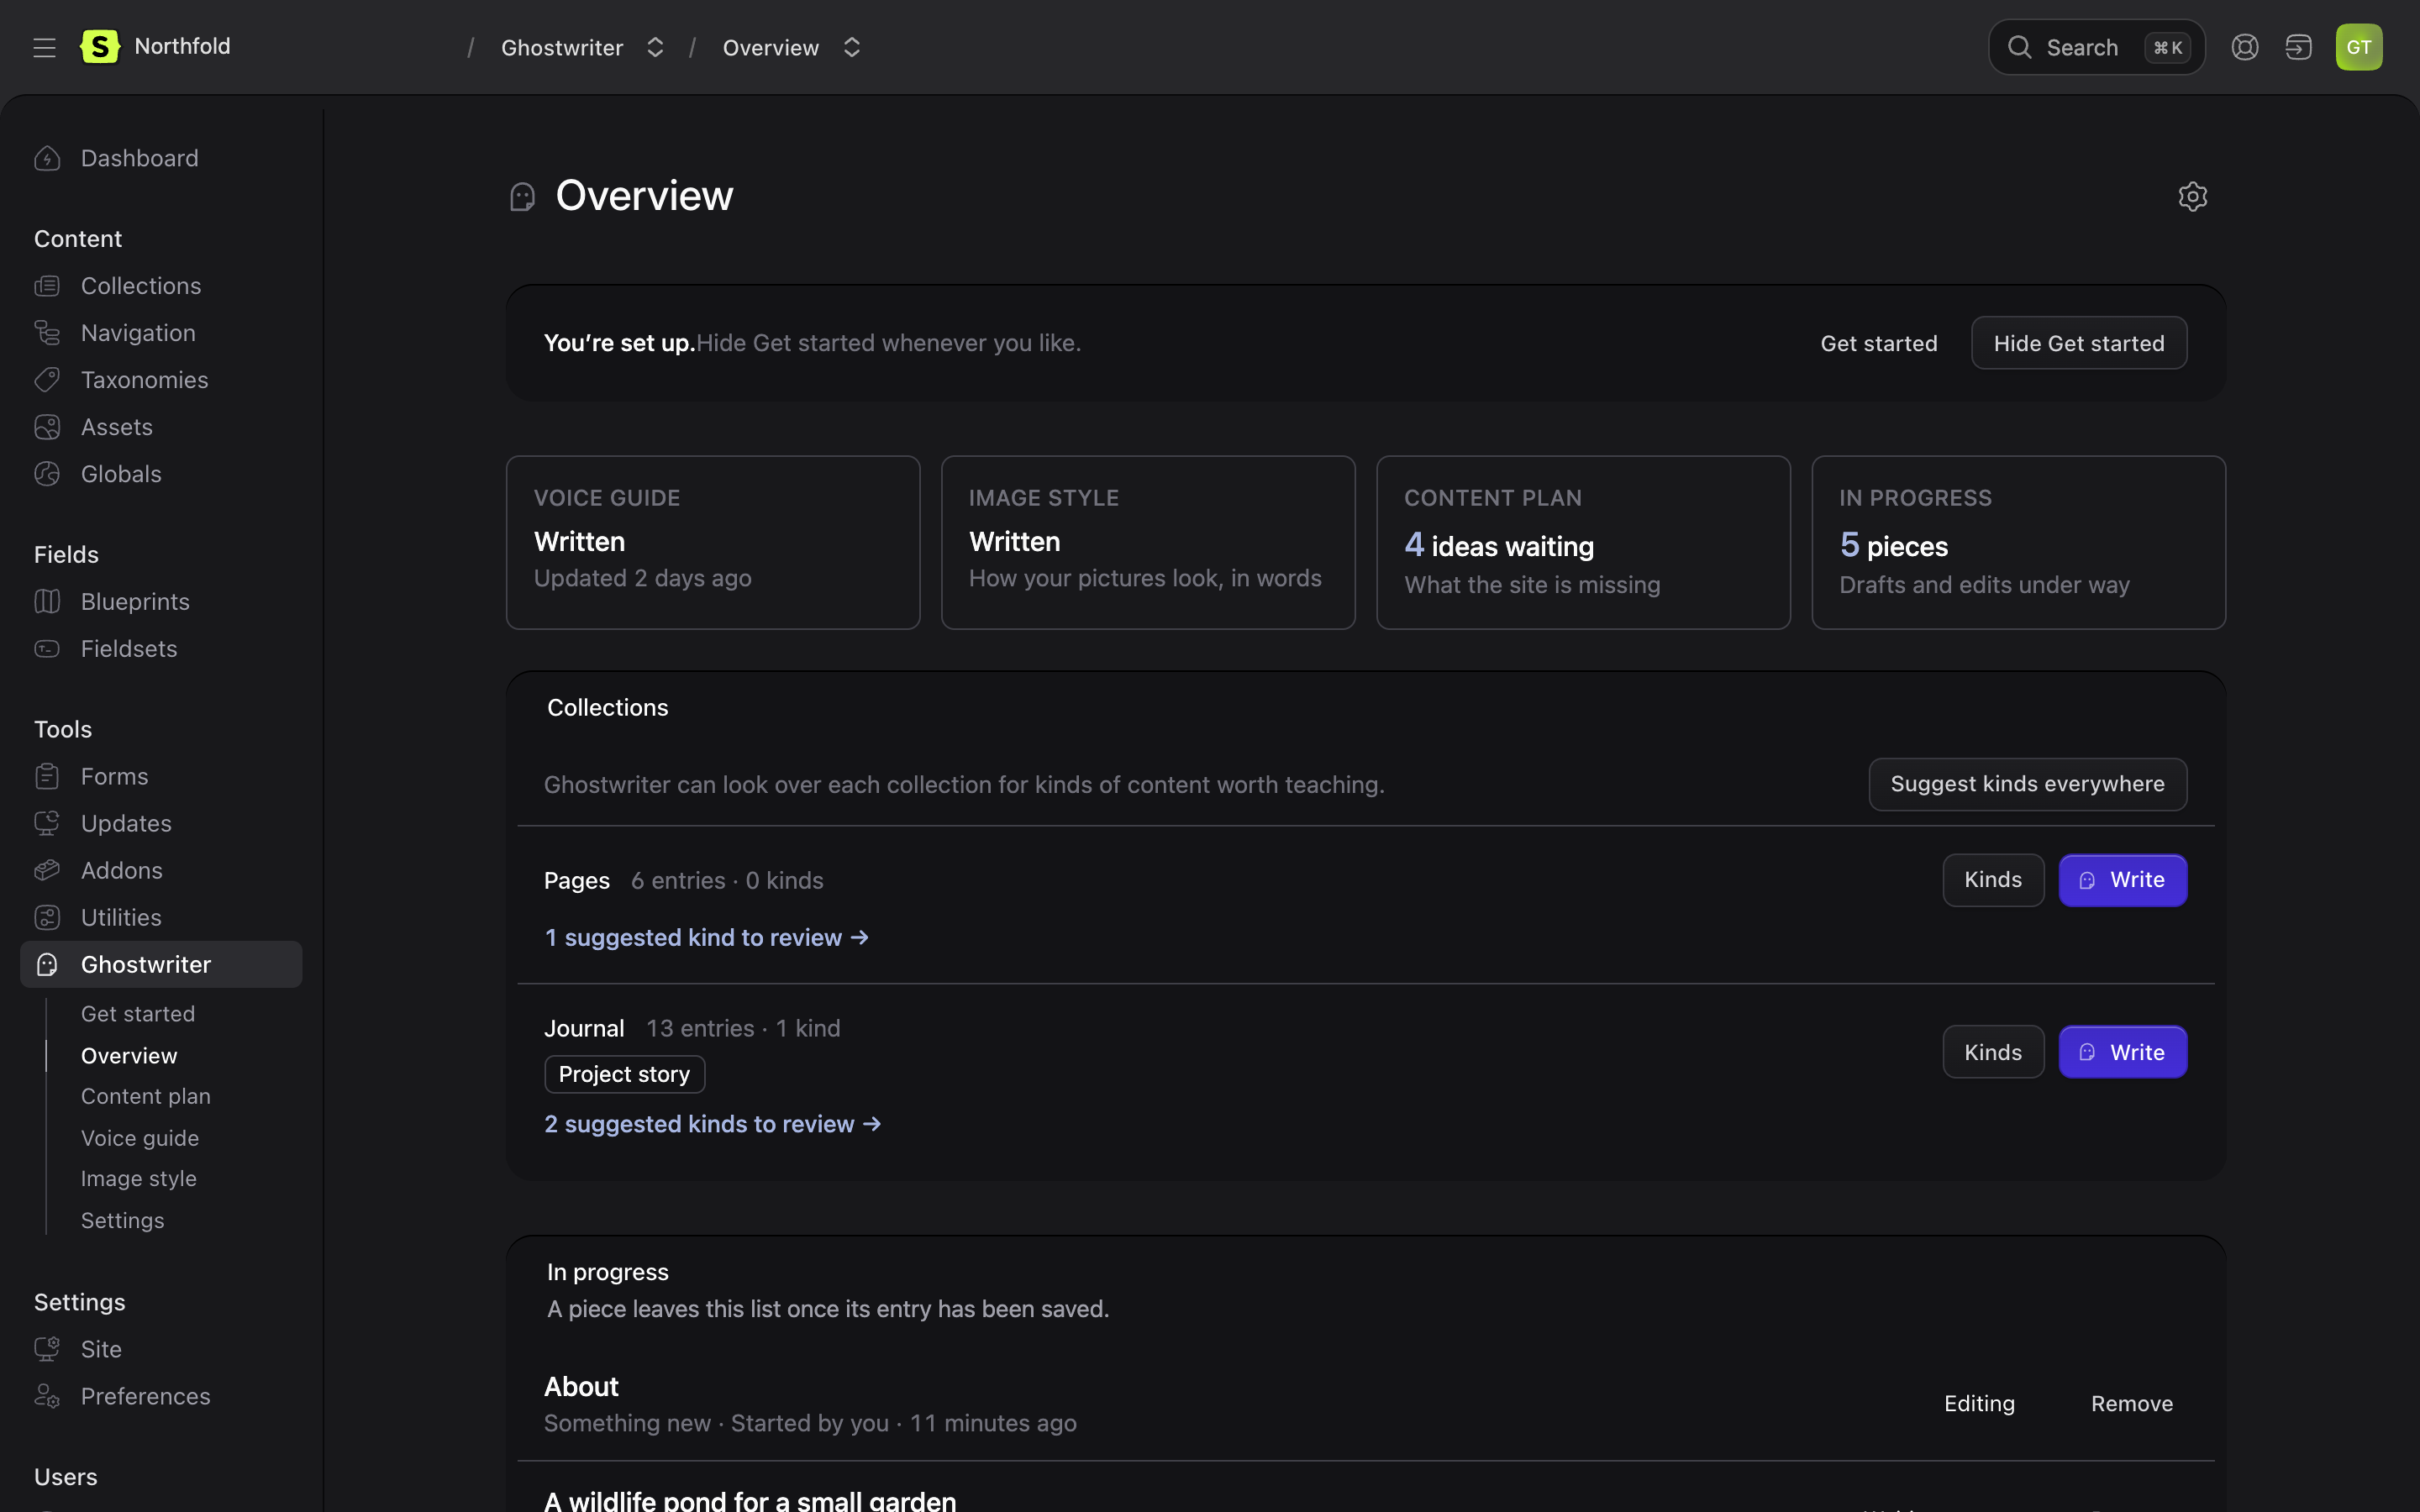Click Write button for Journal

2122,1052
